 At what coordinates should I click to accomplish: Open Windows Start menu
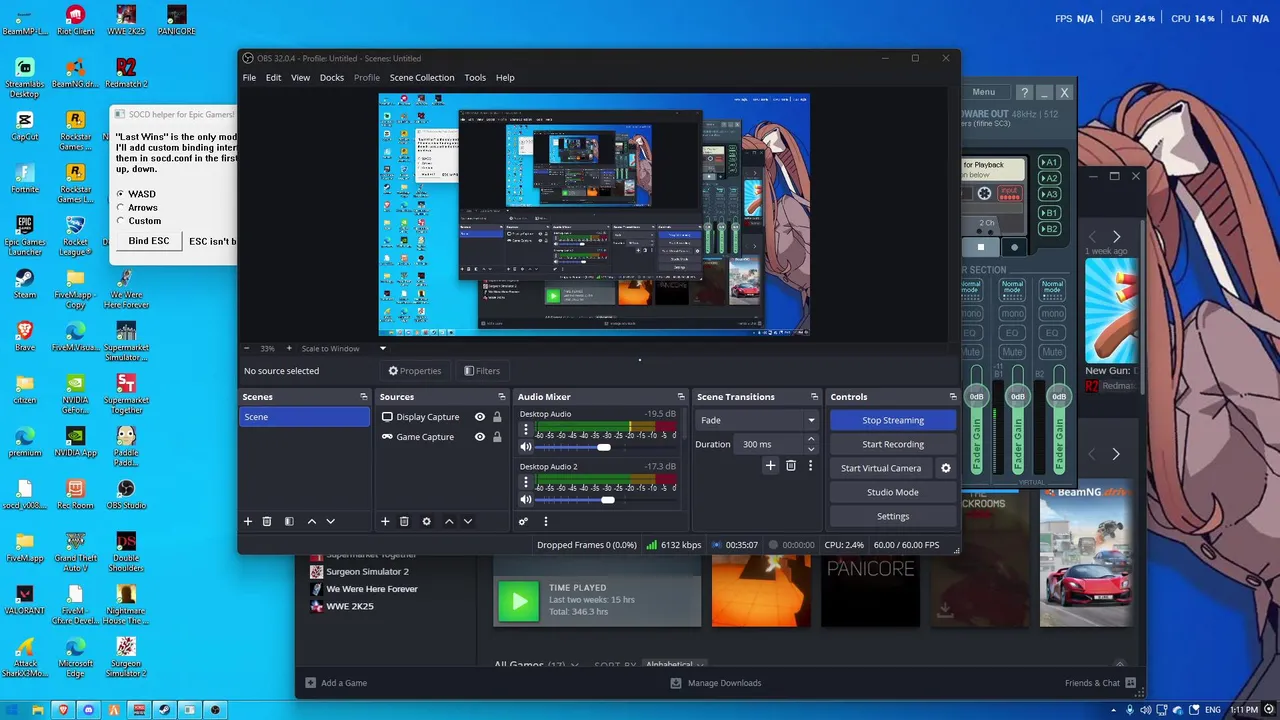coord(12,710)
